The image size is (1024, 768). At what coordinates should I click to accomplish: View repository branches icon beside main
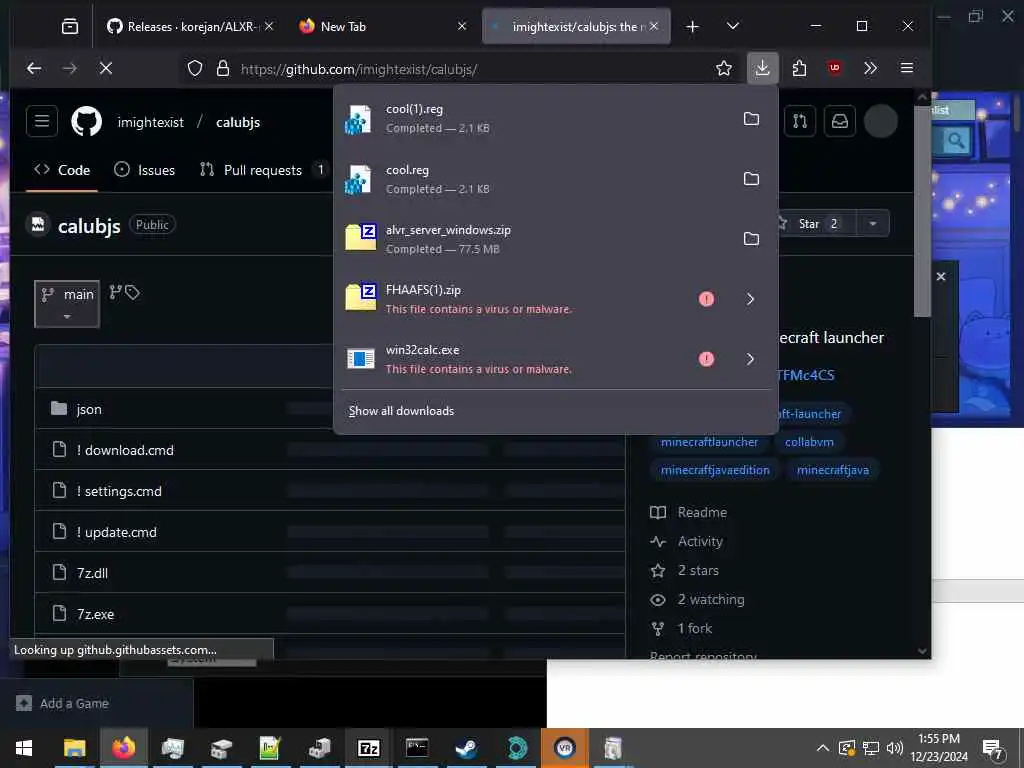point(116,293)
